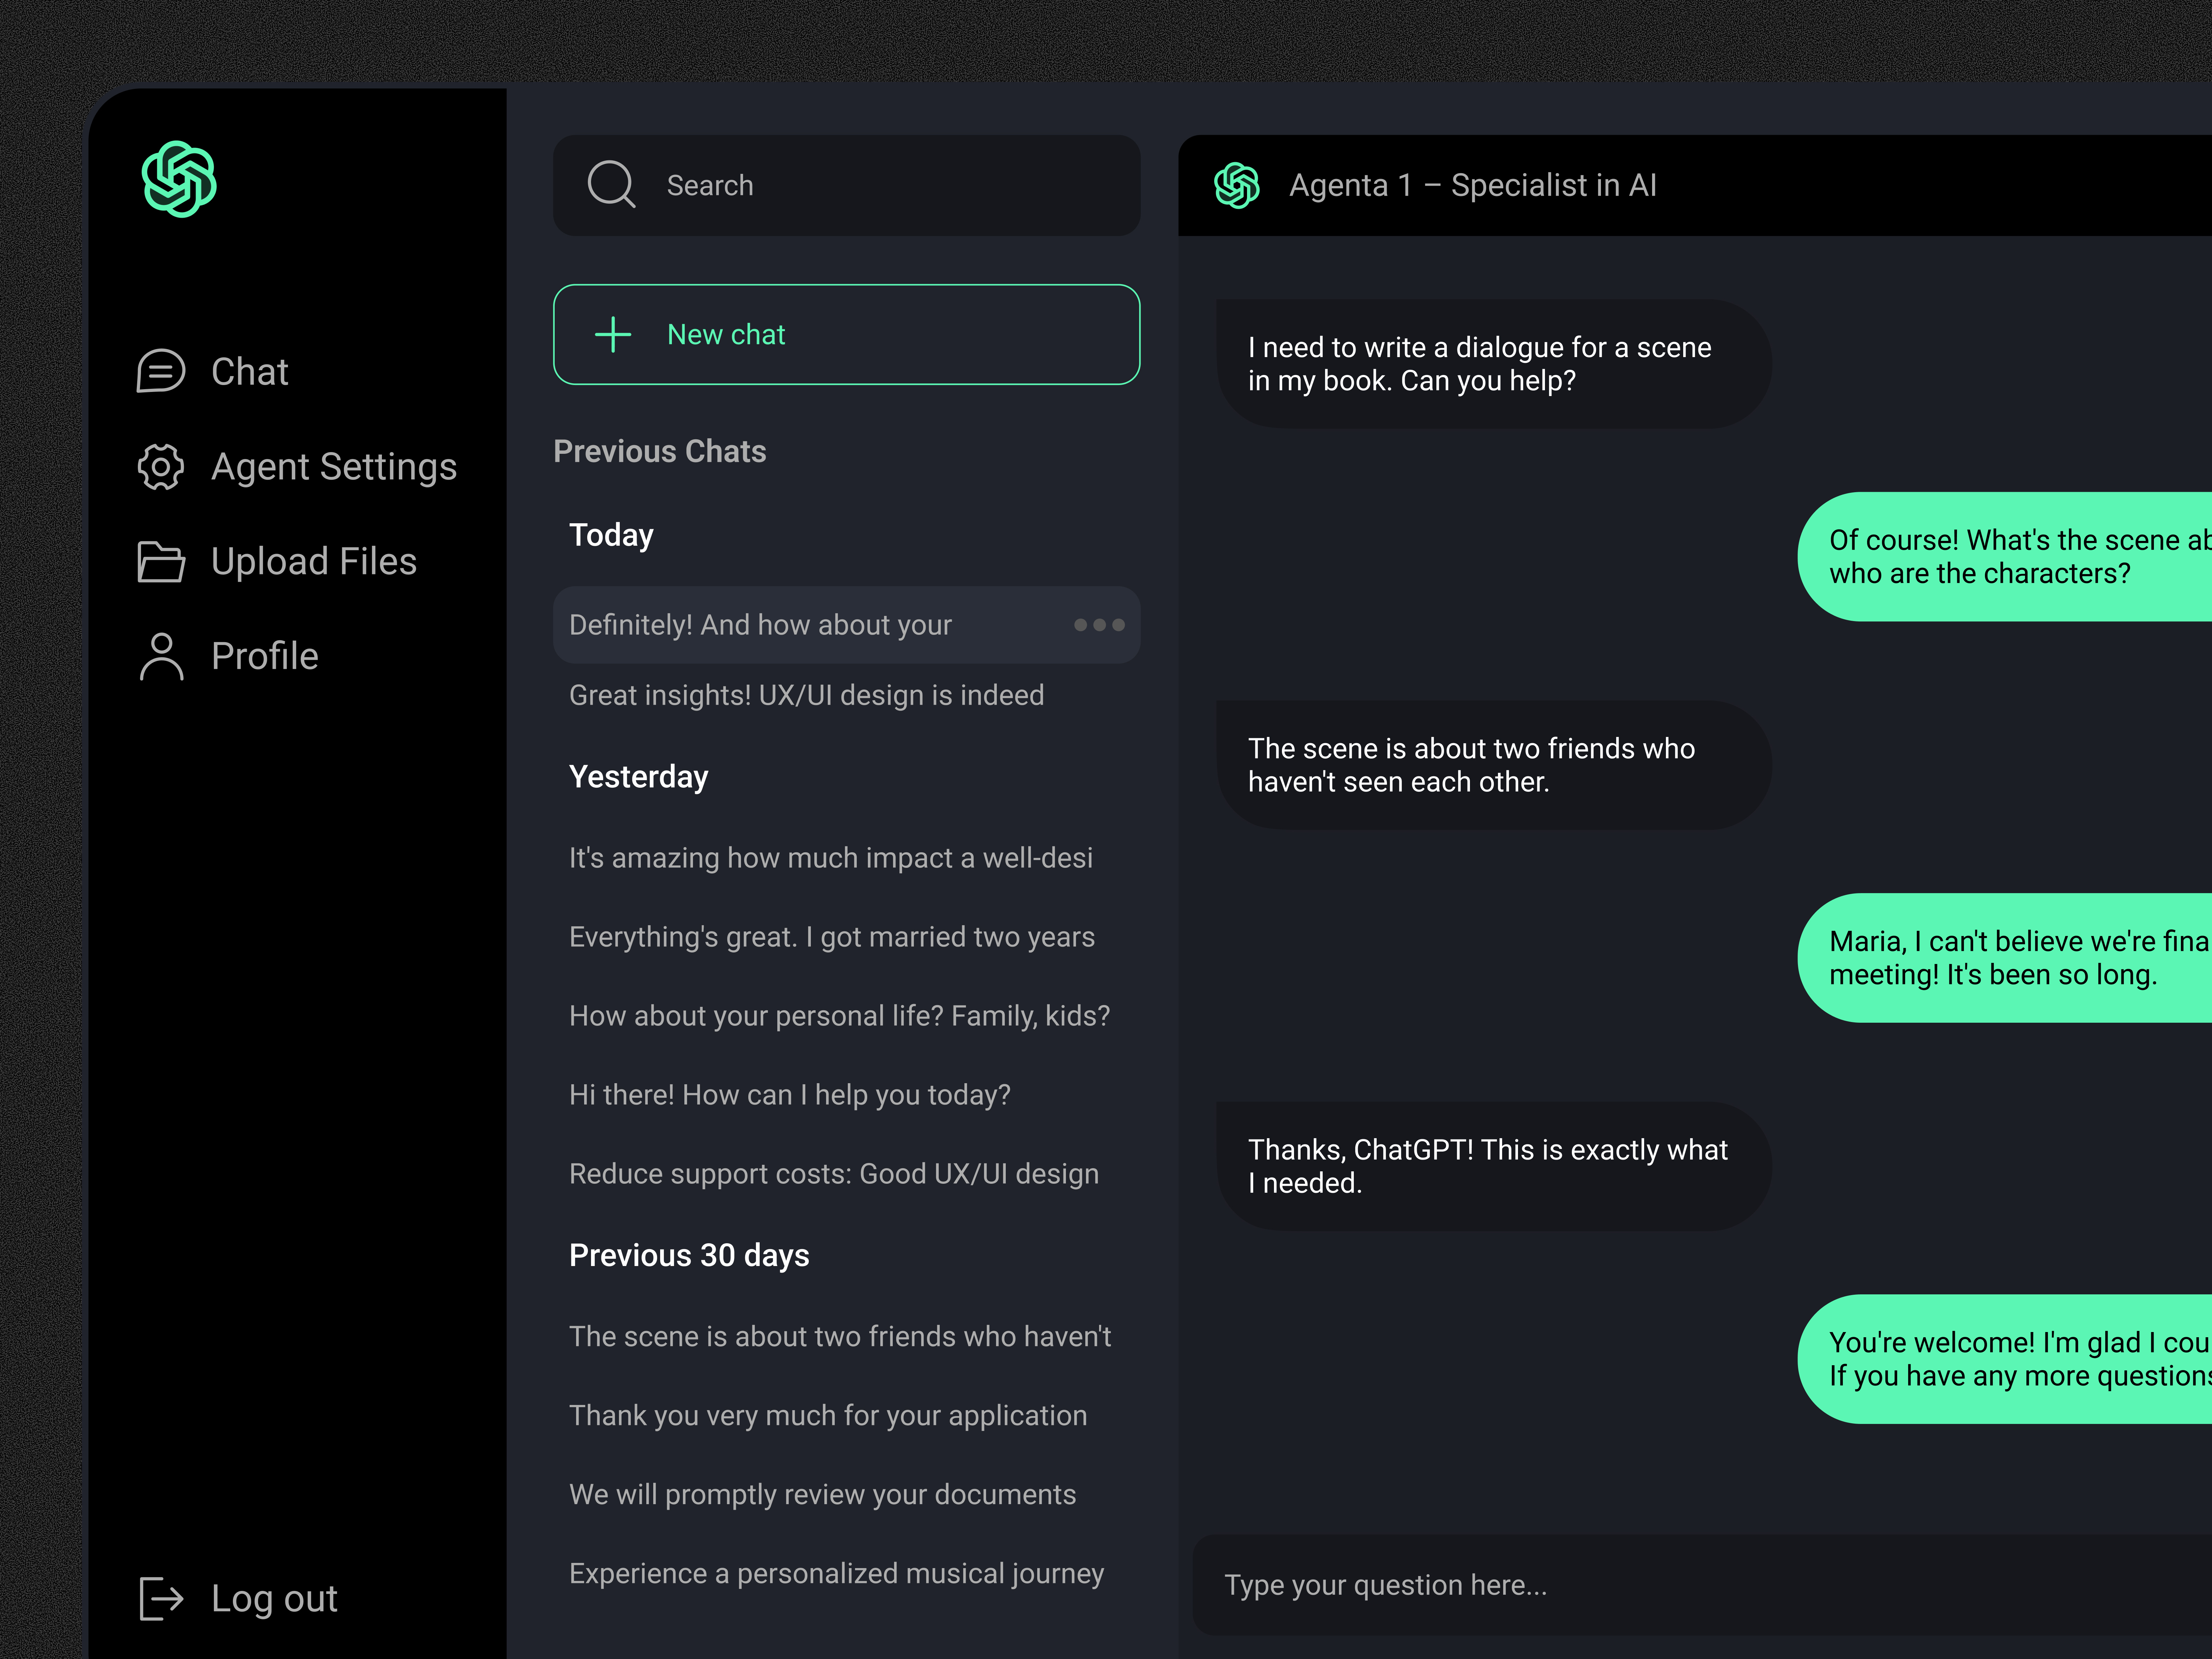Viewport: 2212px width, 1659px height.
Task: Open 'Experience a personalized musical journey' chat
Action: point(837,1574)
